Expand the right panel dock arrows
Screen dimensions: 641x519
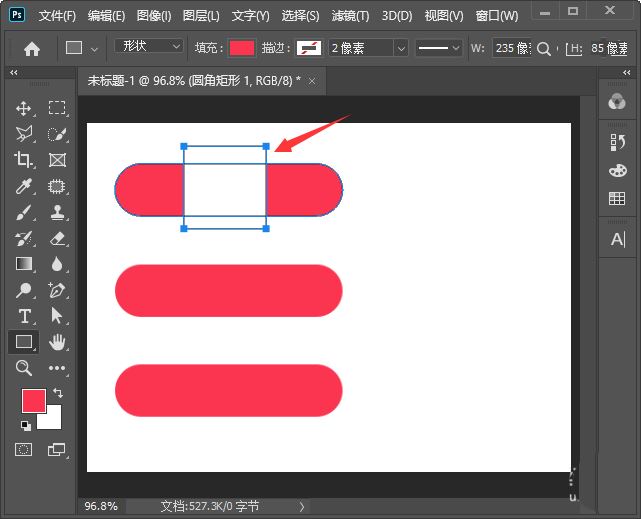click(627, 72)
